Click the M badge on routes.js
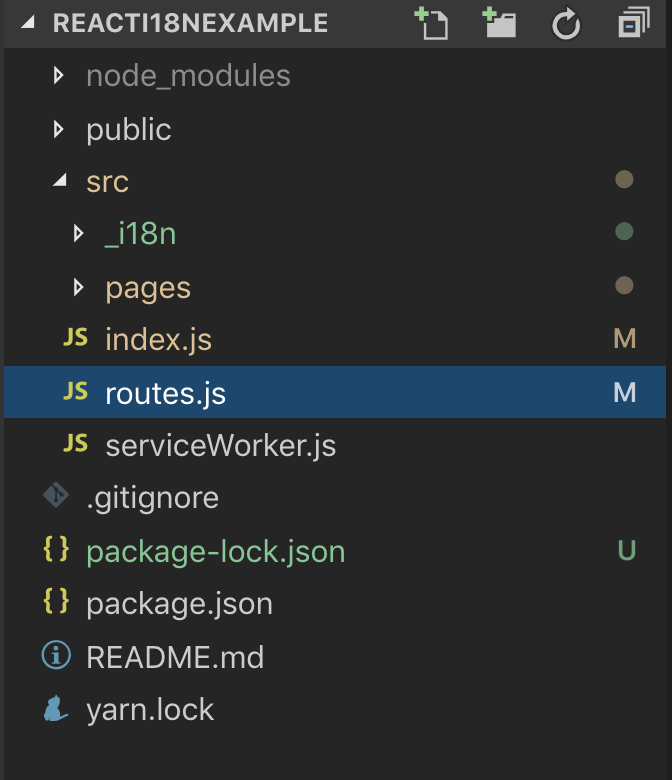 pyautogui.click(x=625, y=392)
